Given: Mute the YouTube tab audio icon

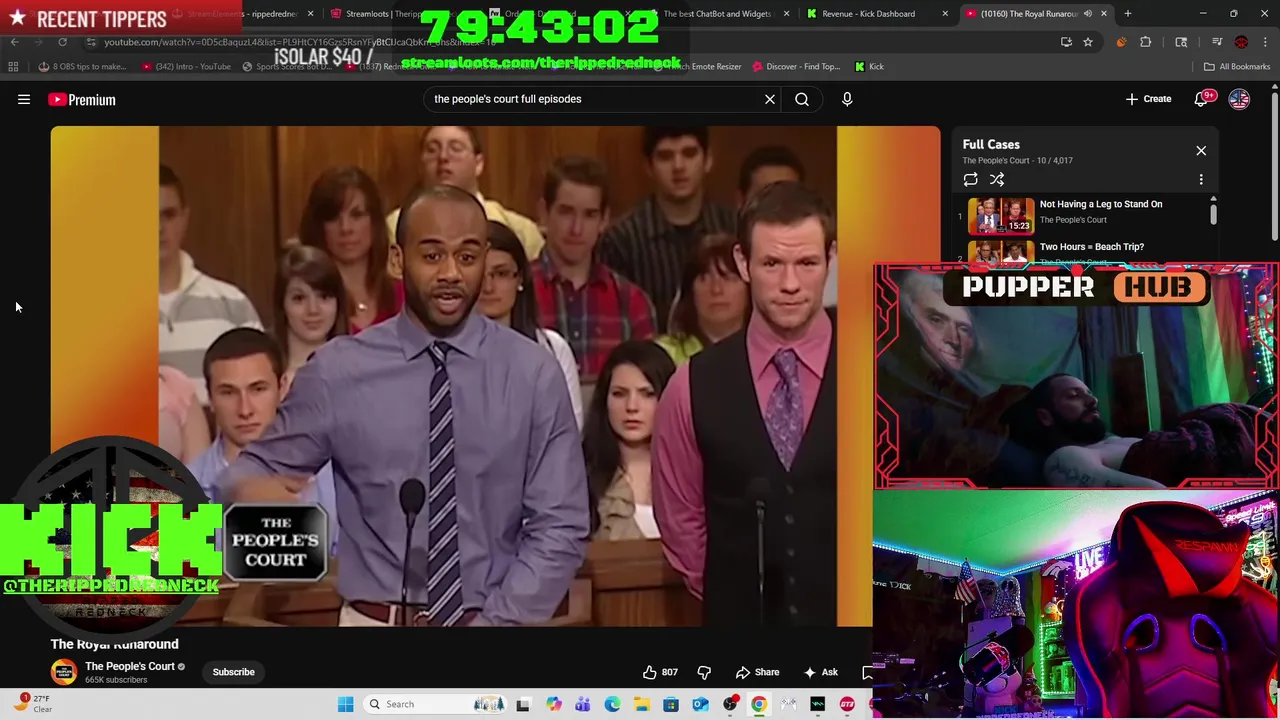Looking at the screenshot, I should pyautogui.click(x=1087, y=14).
